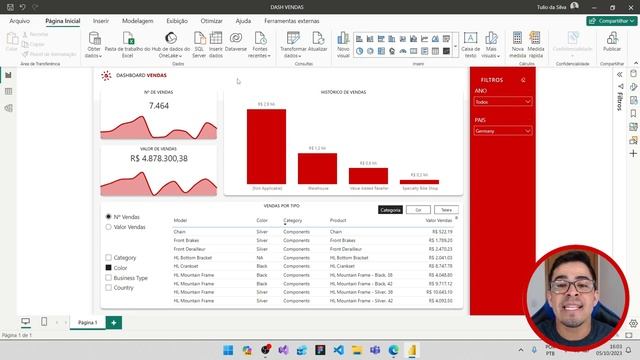
Task: Open the PAÍS filter dropdown showing Germany
Action: tap(503, 131)
